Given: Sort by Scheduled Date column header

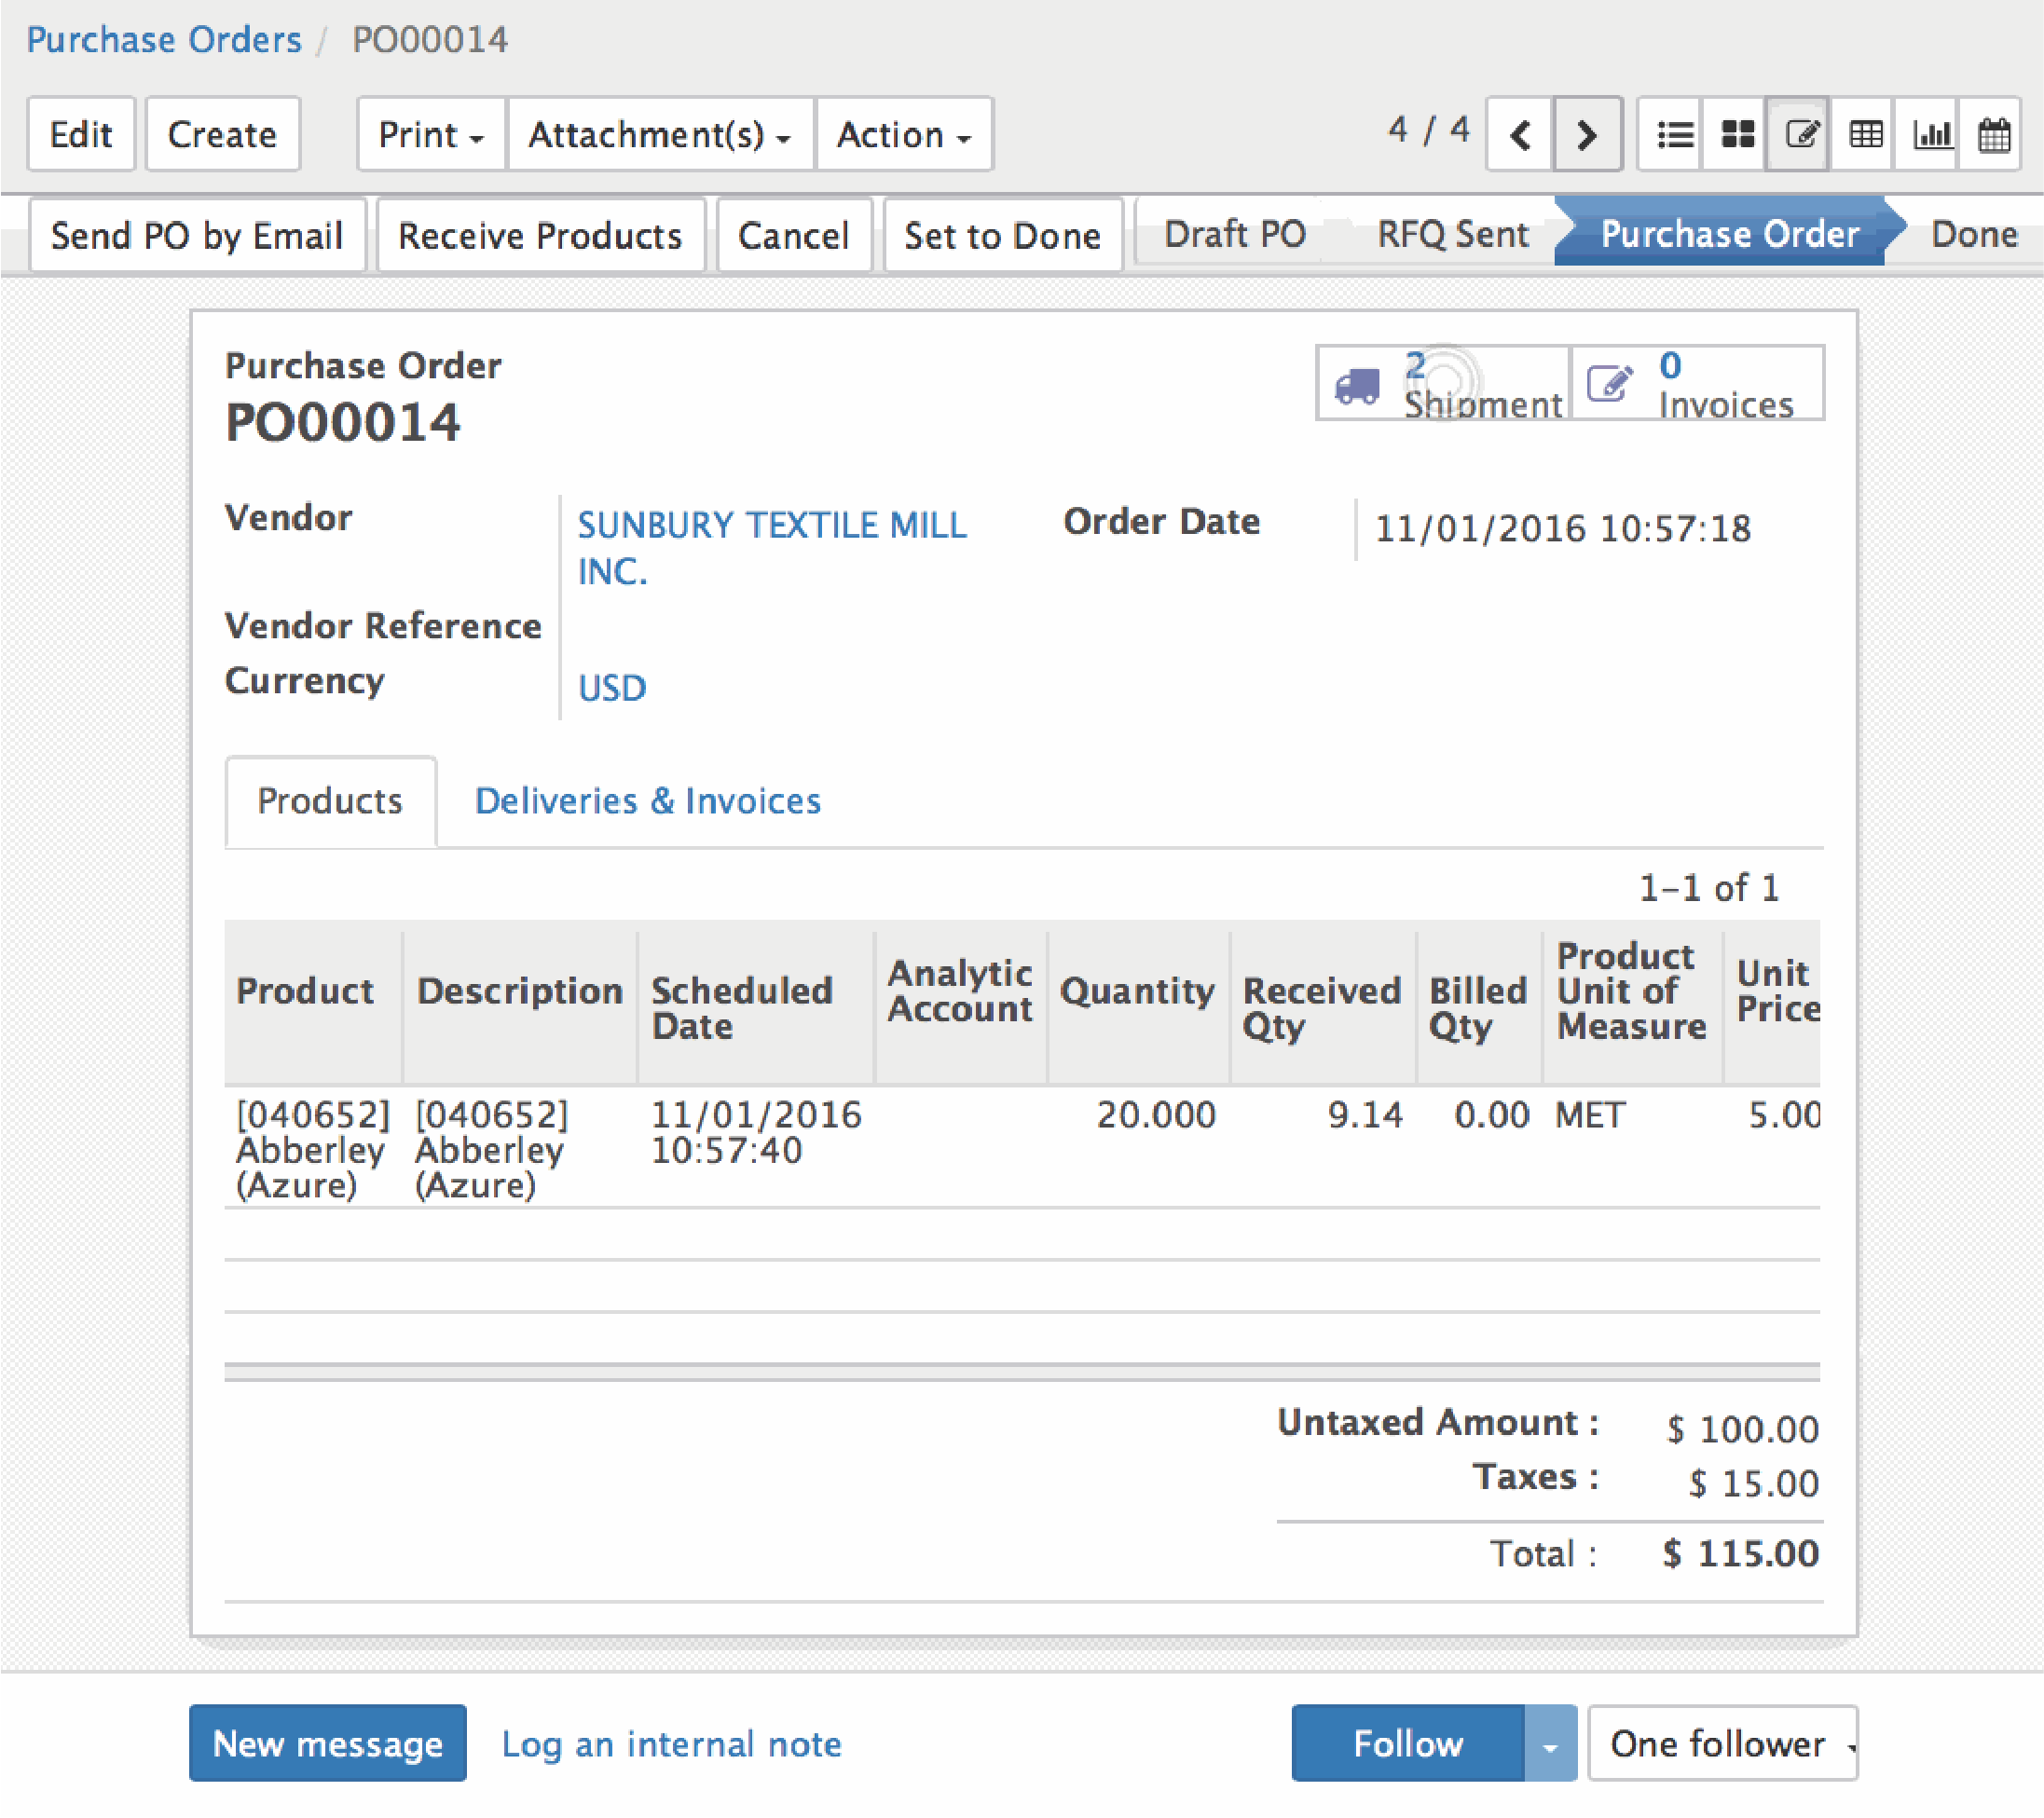Looking at the screenshot, I should click(756, 1002).
